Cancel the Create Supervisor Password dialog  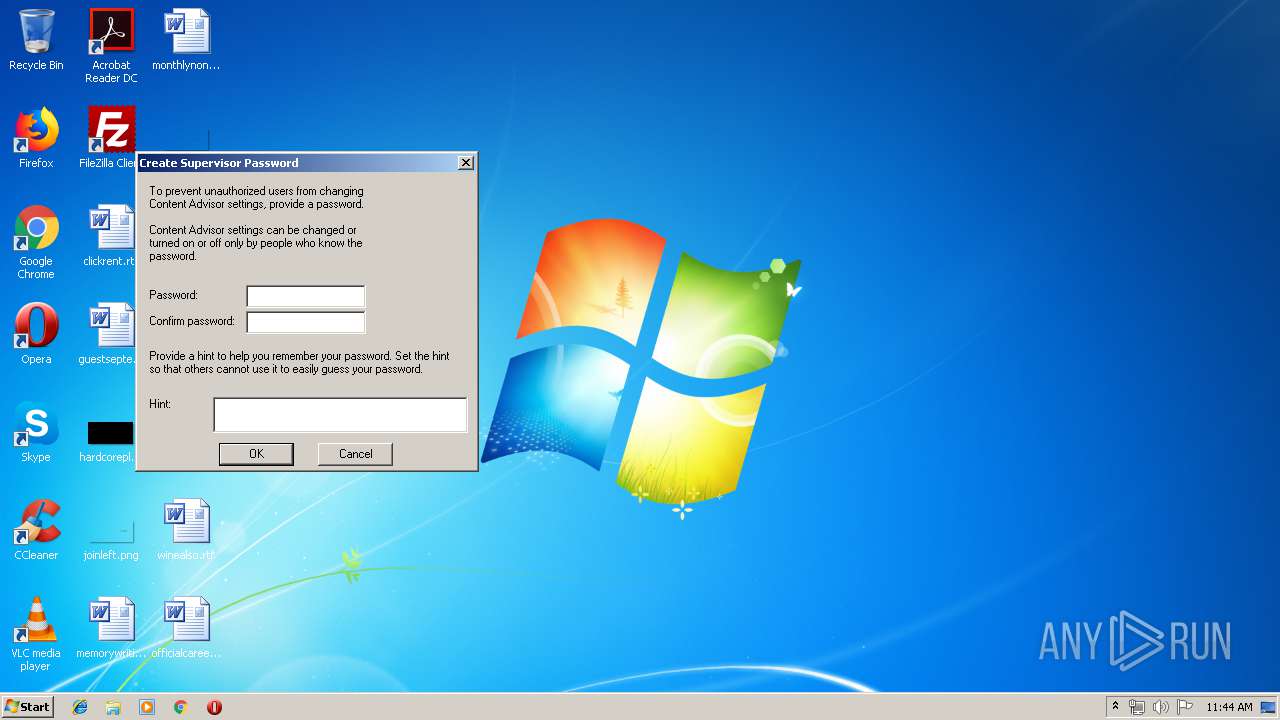[x=355, y=454]
